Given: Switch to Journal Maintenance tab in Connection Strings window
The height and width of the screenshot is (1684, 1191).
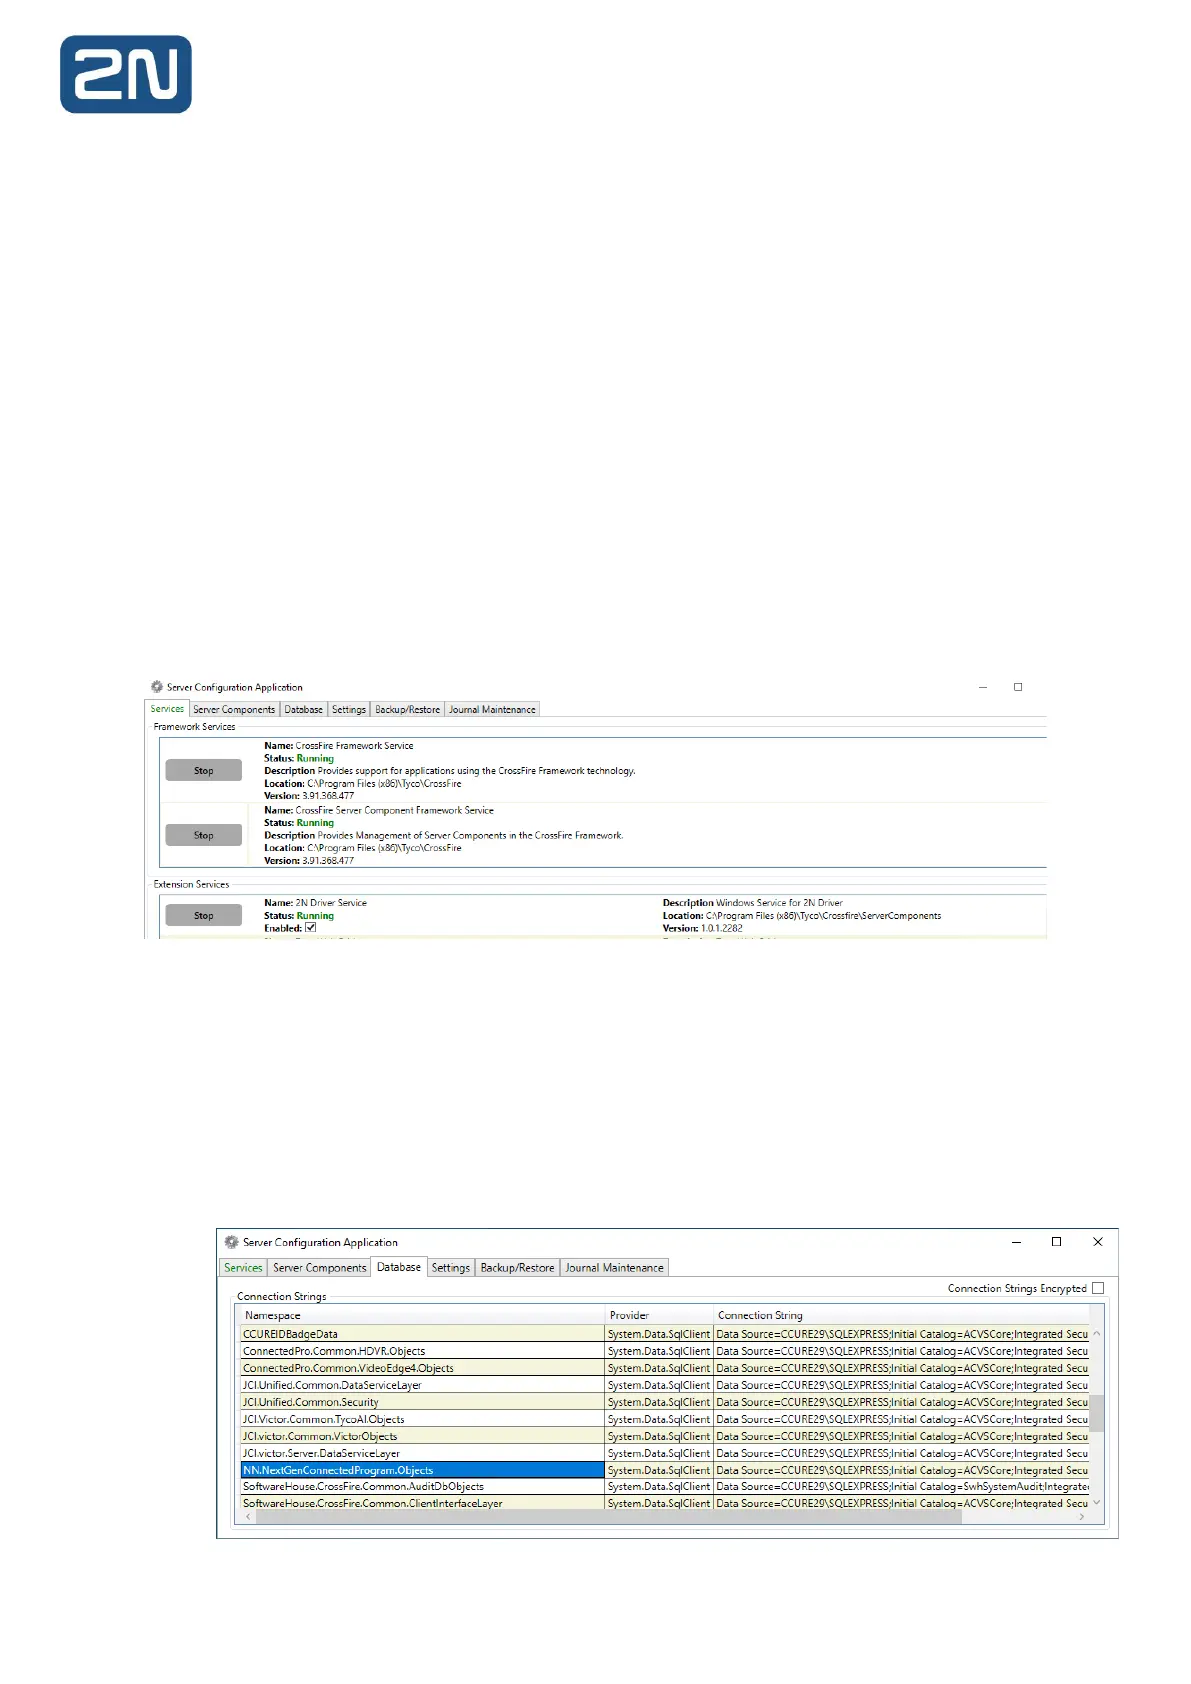Looking at the screenshot, I should coord(614,1267).
